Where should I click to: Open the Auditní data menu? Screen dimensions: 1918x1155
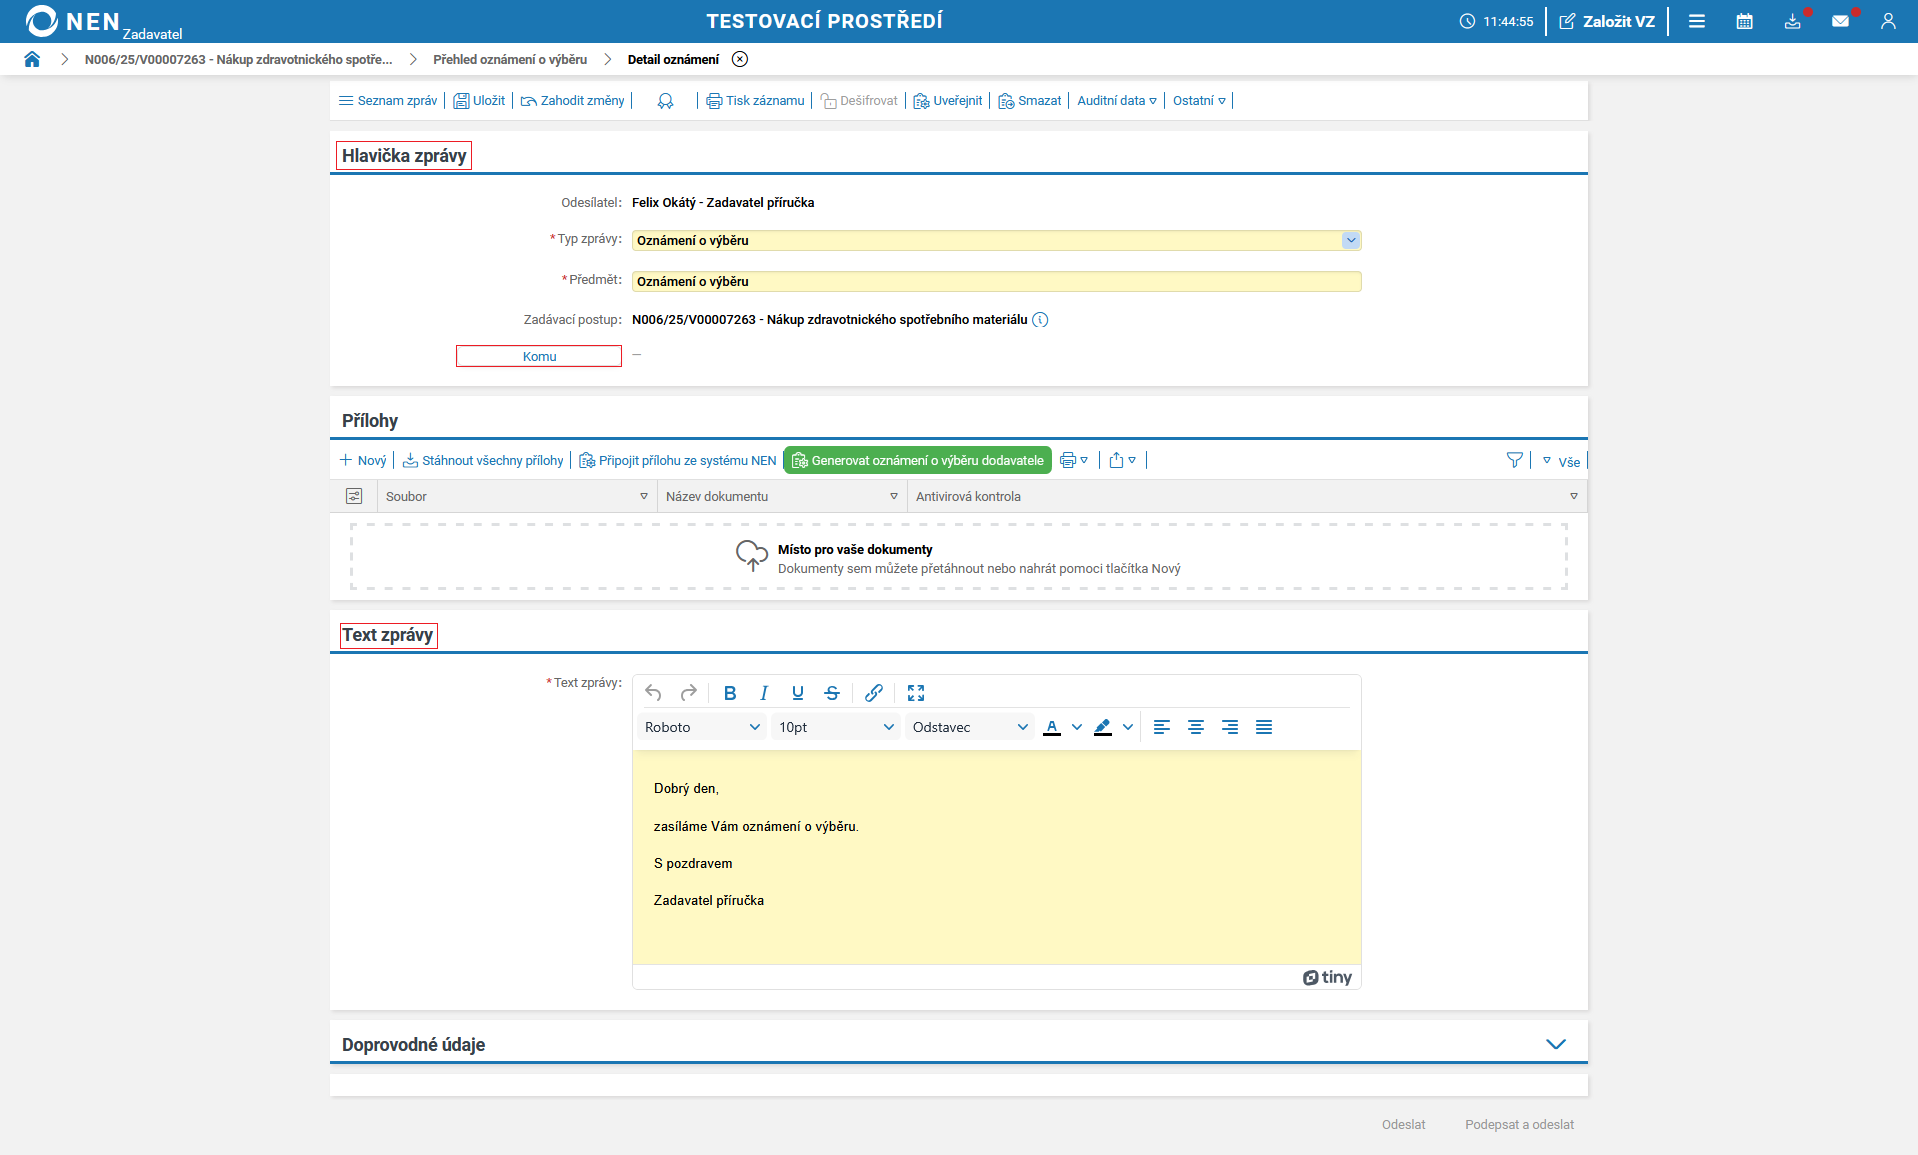tap(1116, 101)
